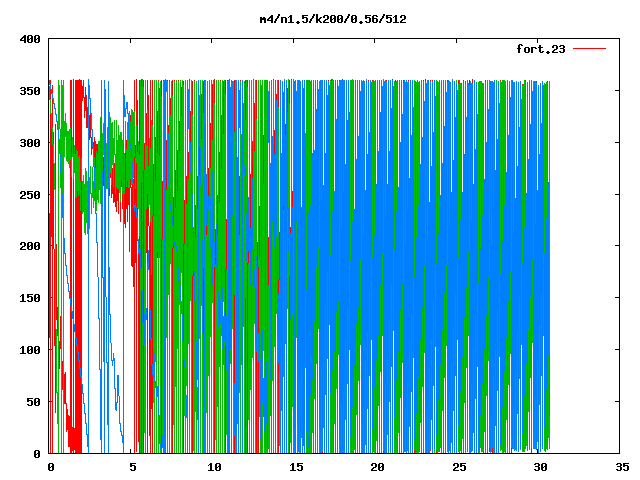Click the y-axis label 350

coord(30,91)
